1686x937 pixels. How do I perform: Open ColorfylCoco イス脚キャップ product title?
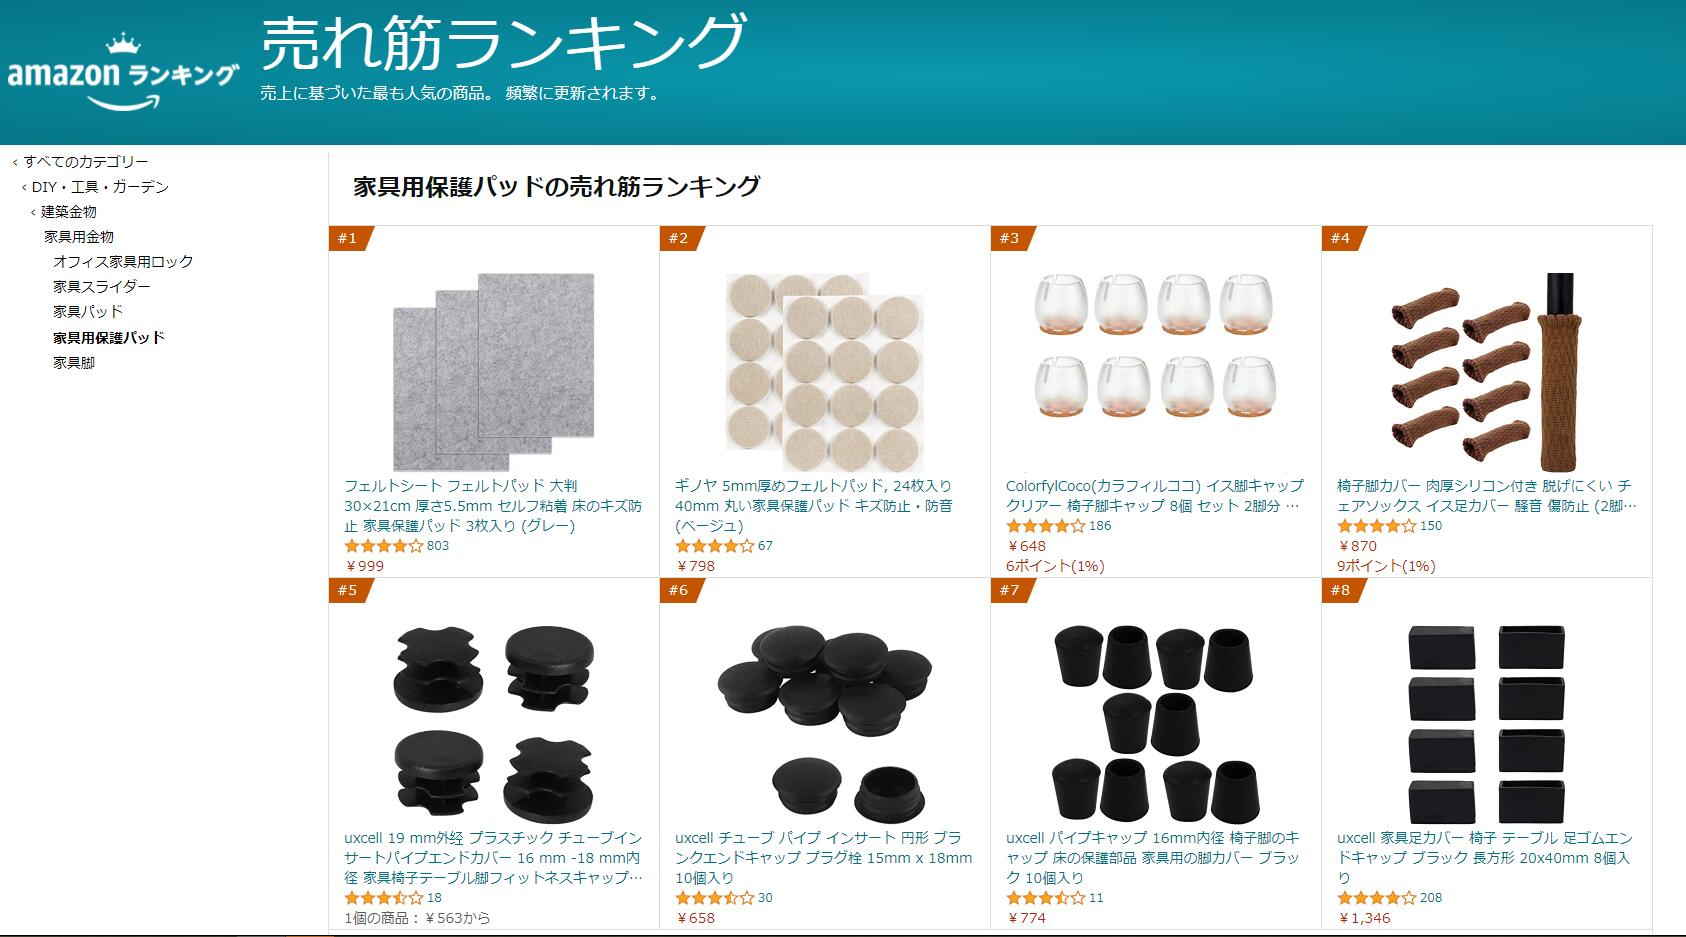[x=1155, y=496]
